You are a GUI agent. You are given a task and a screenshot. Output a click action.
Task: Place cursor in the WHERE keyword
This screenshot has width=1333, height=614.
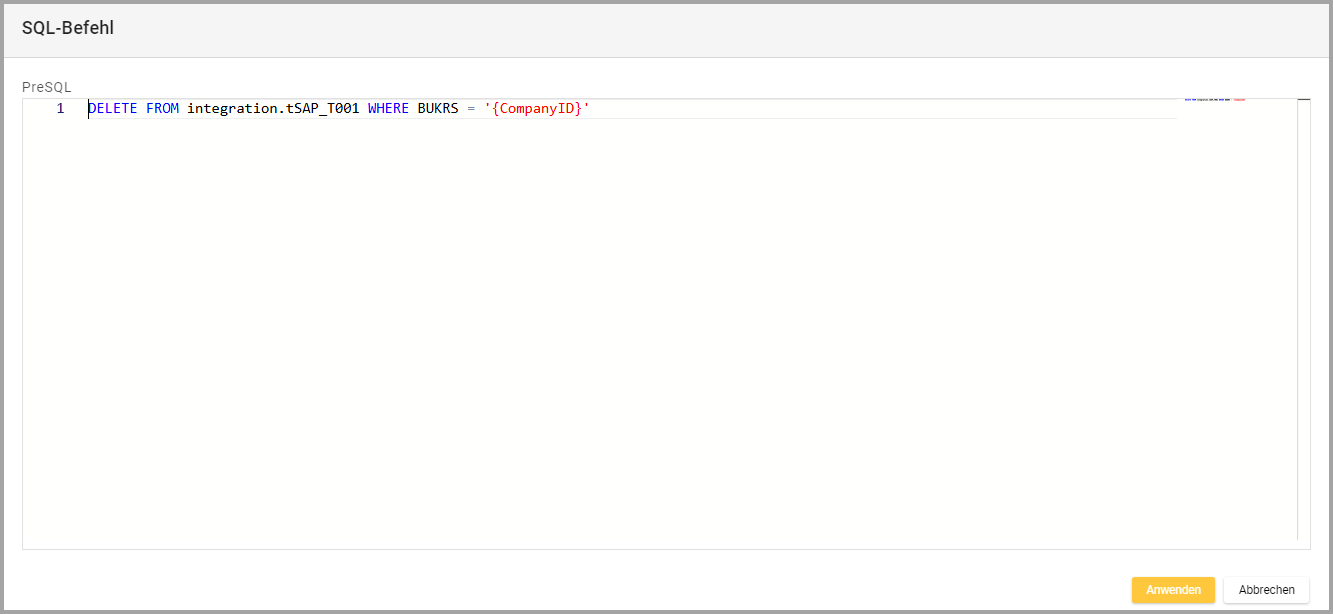(x=388, y=108)
